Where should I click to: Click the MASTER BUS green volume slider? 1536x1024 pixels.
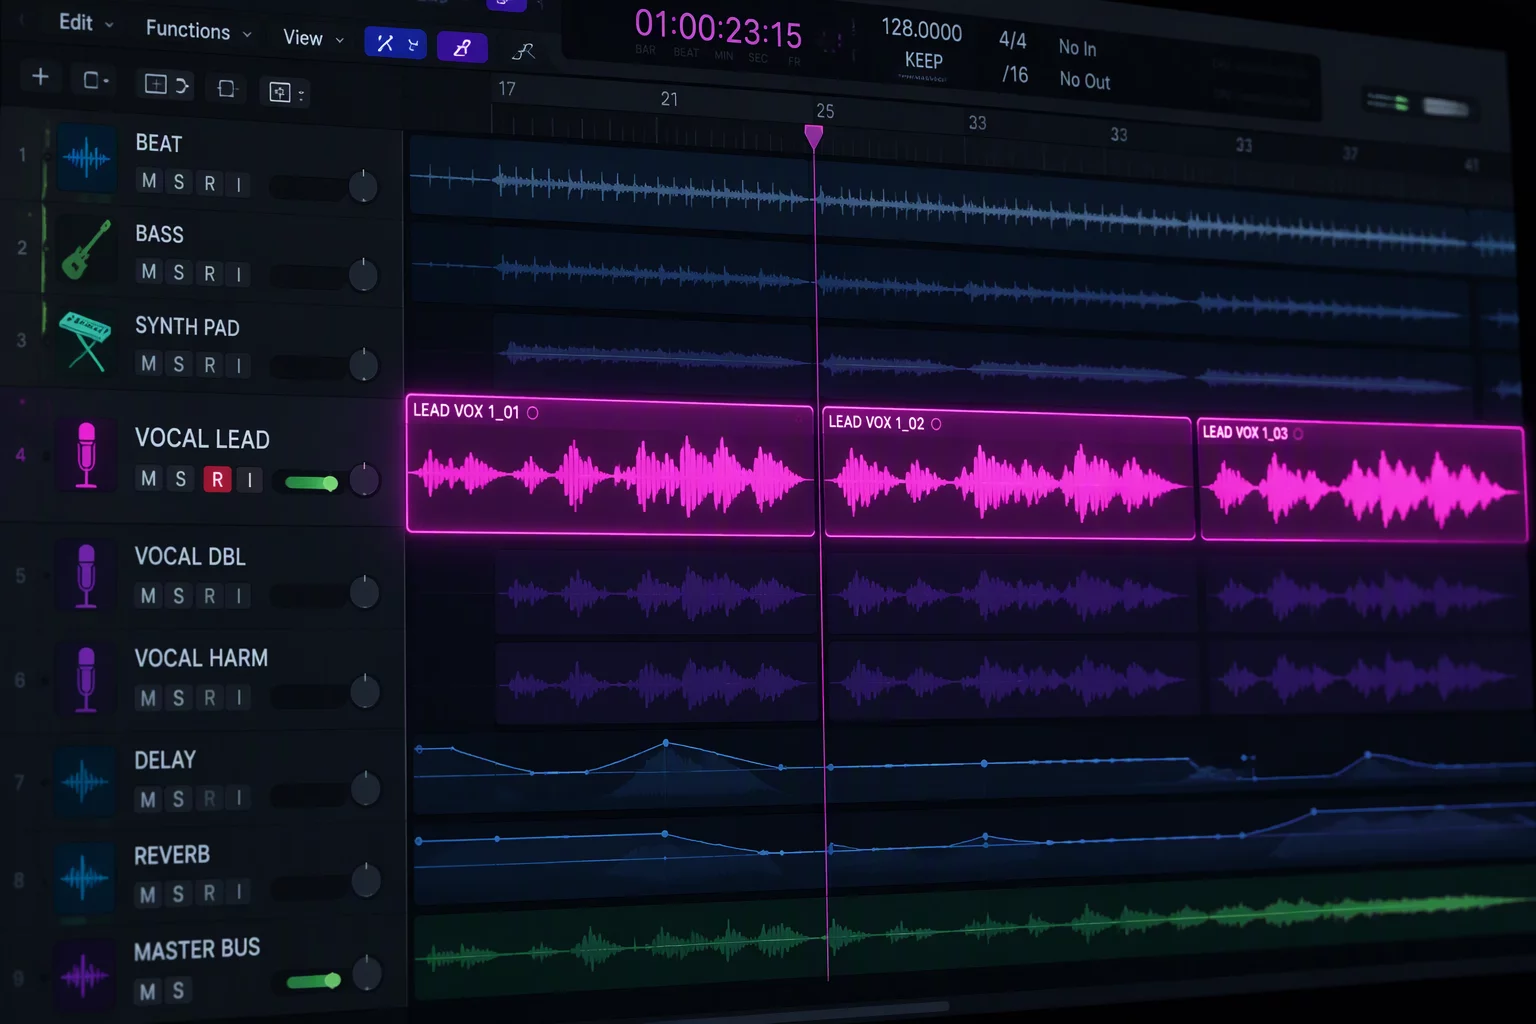[314, 981]
